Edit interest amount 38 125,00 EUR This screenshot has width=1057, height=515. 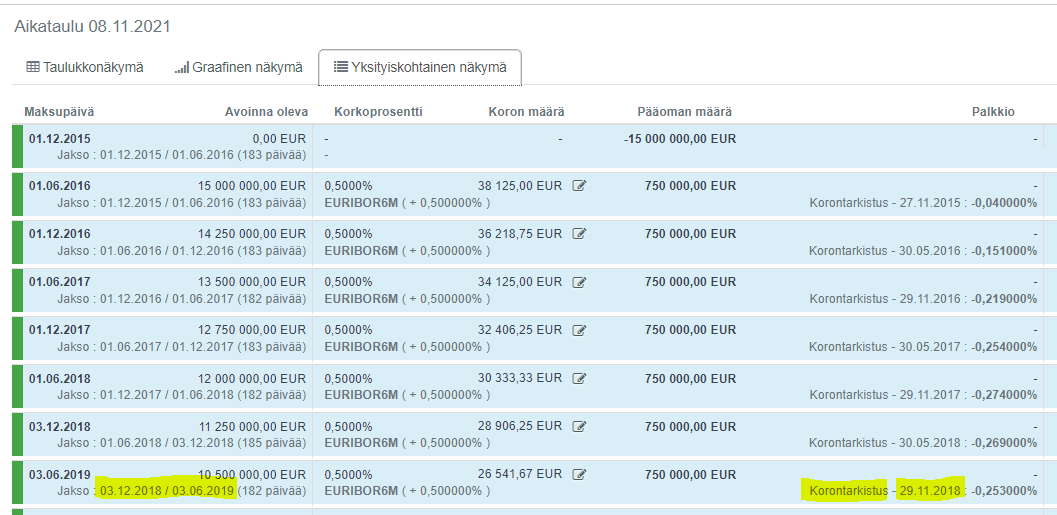coord(579,186)
